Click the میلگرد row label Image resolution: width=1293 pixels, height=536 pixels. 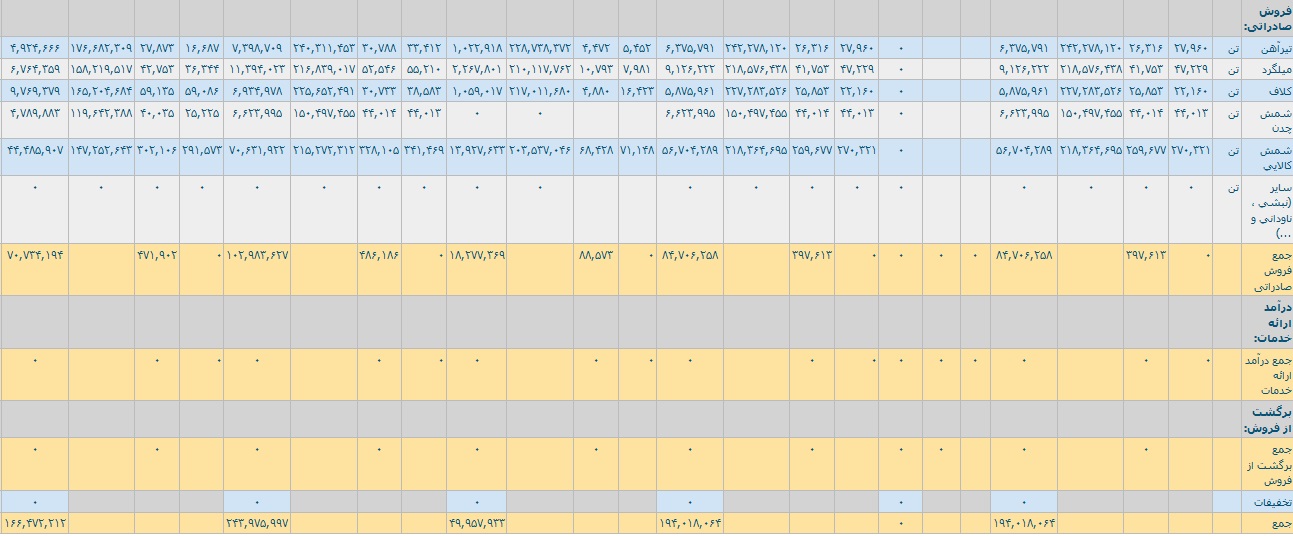pos(1267,69)
